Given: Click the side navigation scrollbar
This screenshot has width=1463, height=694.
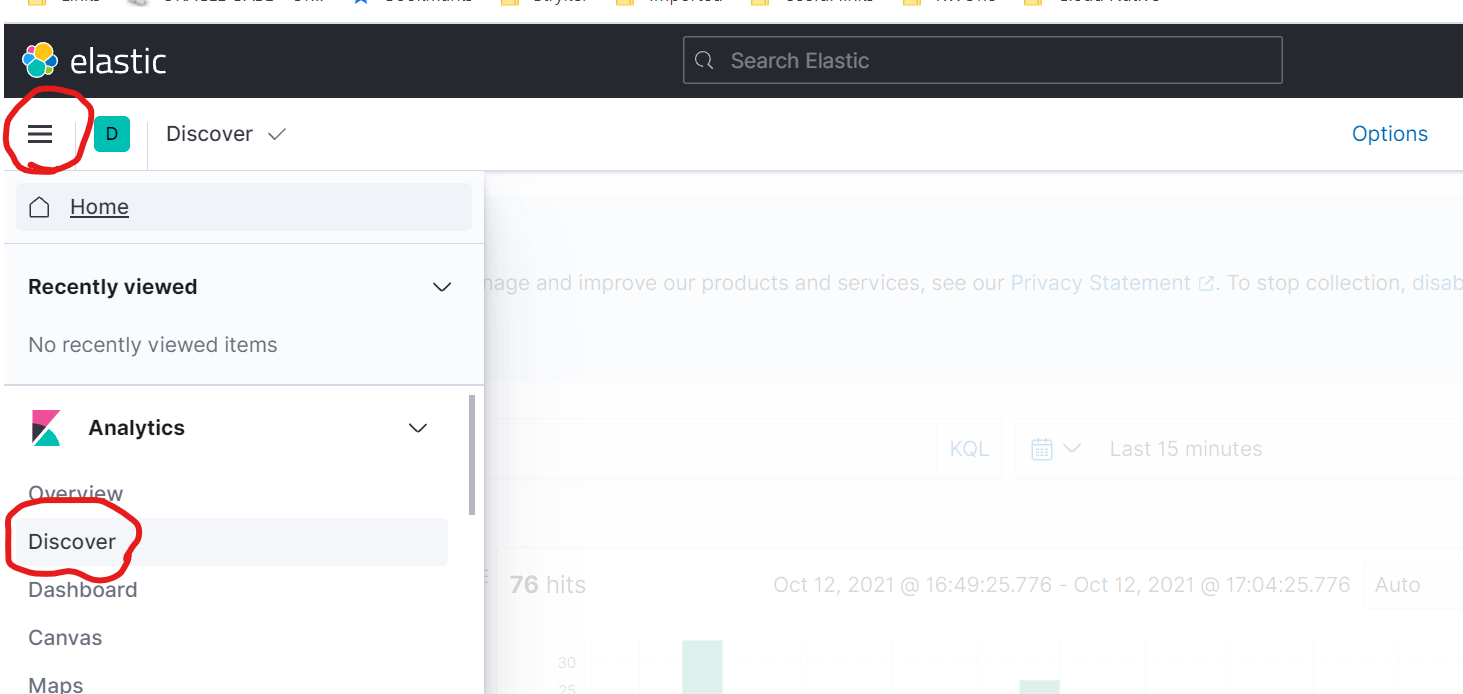Looking at the screenshot, I should point(472,455).
